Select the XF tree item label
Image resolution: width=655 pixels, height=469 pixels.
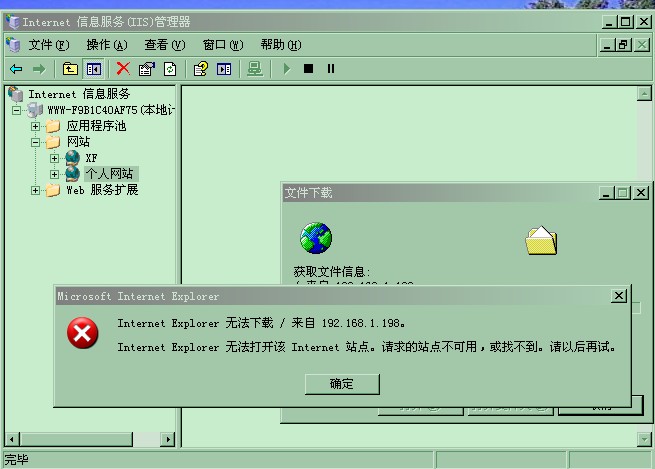[x=91, y=158]
